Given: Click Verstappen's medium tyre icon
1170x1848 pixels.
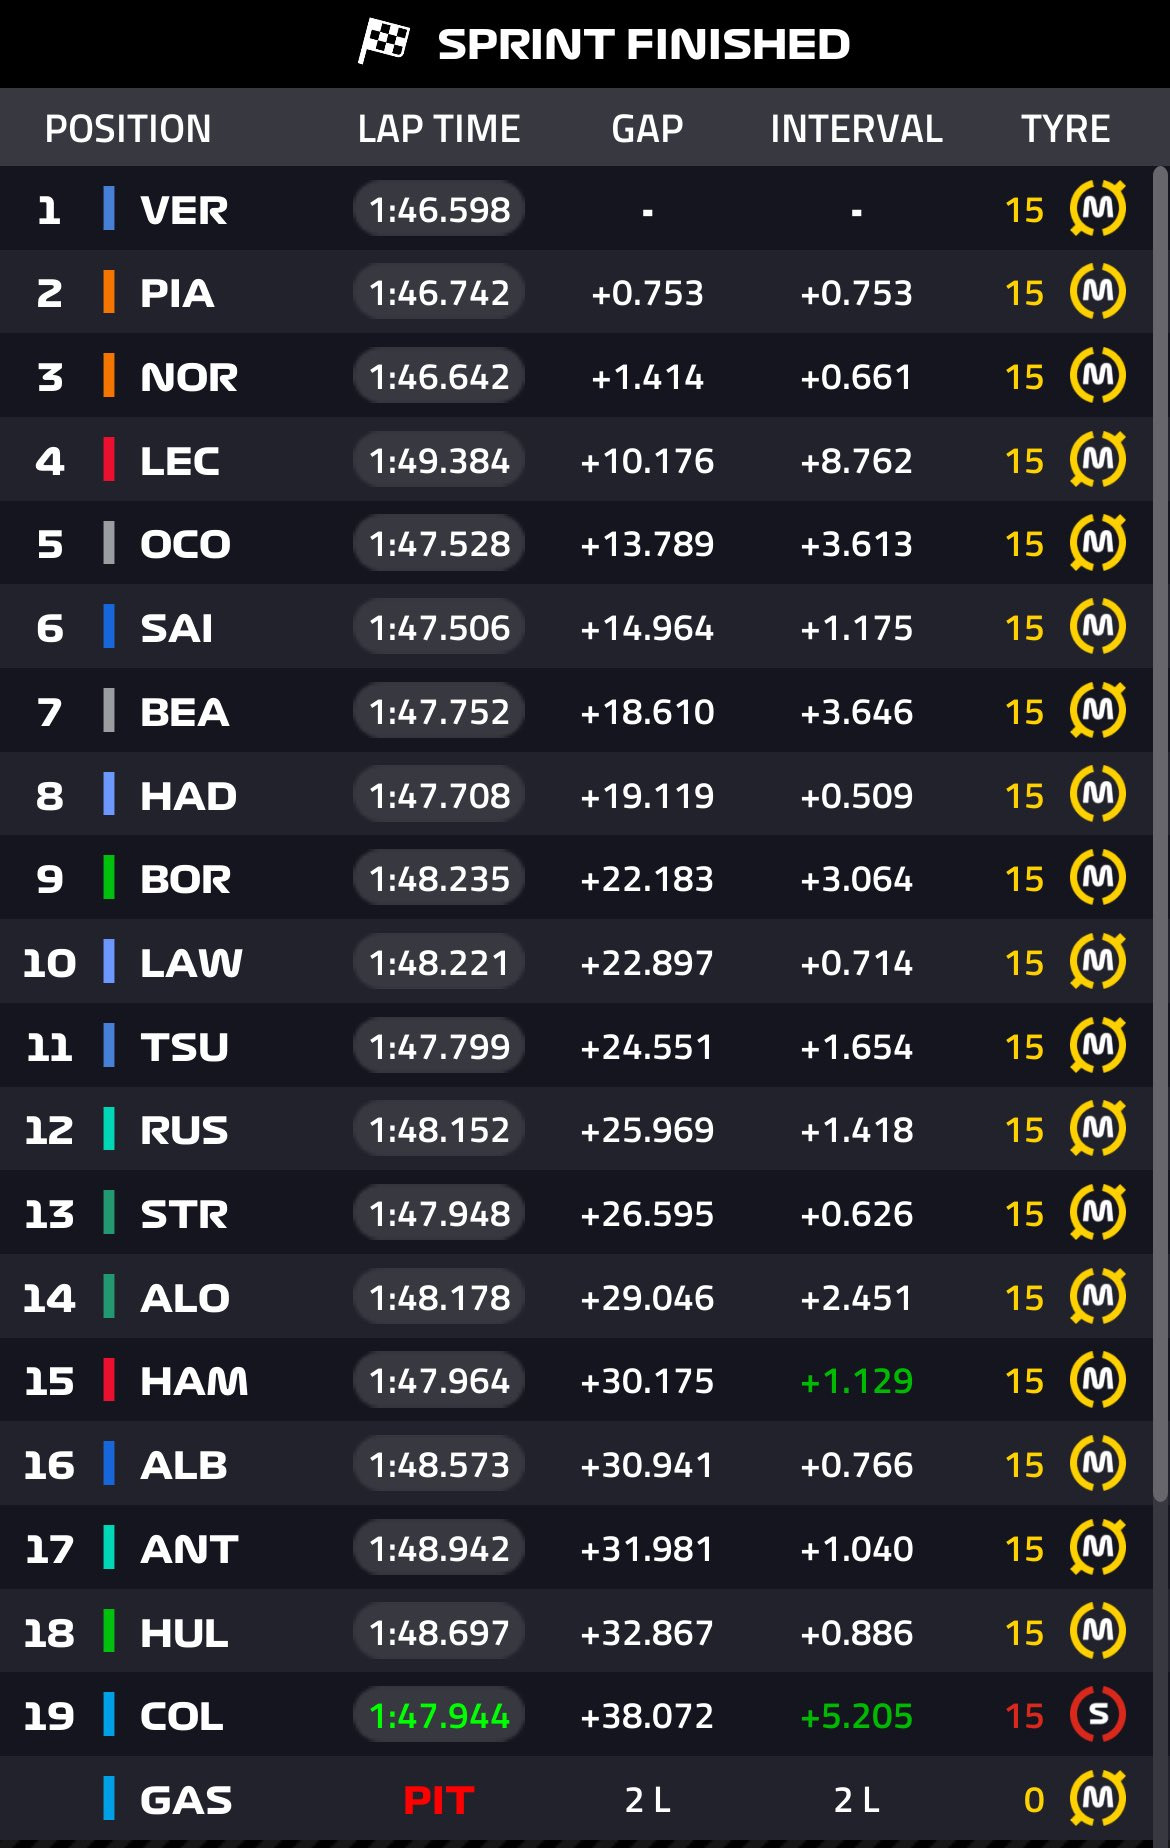Looking at the screenshot, I should [1098, 209].
